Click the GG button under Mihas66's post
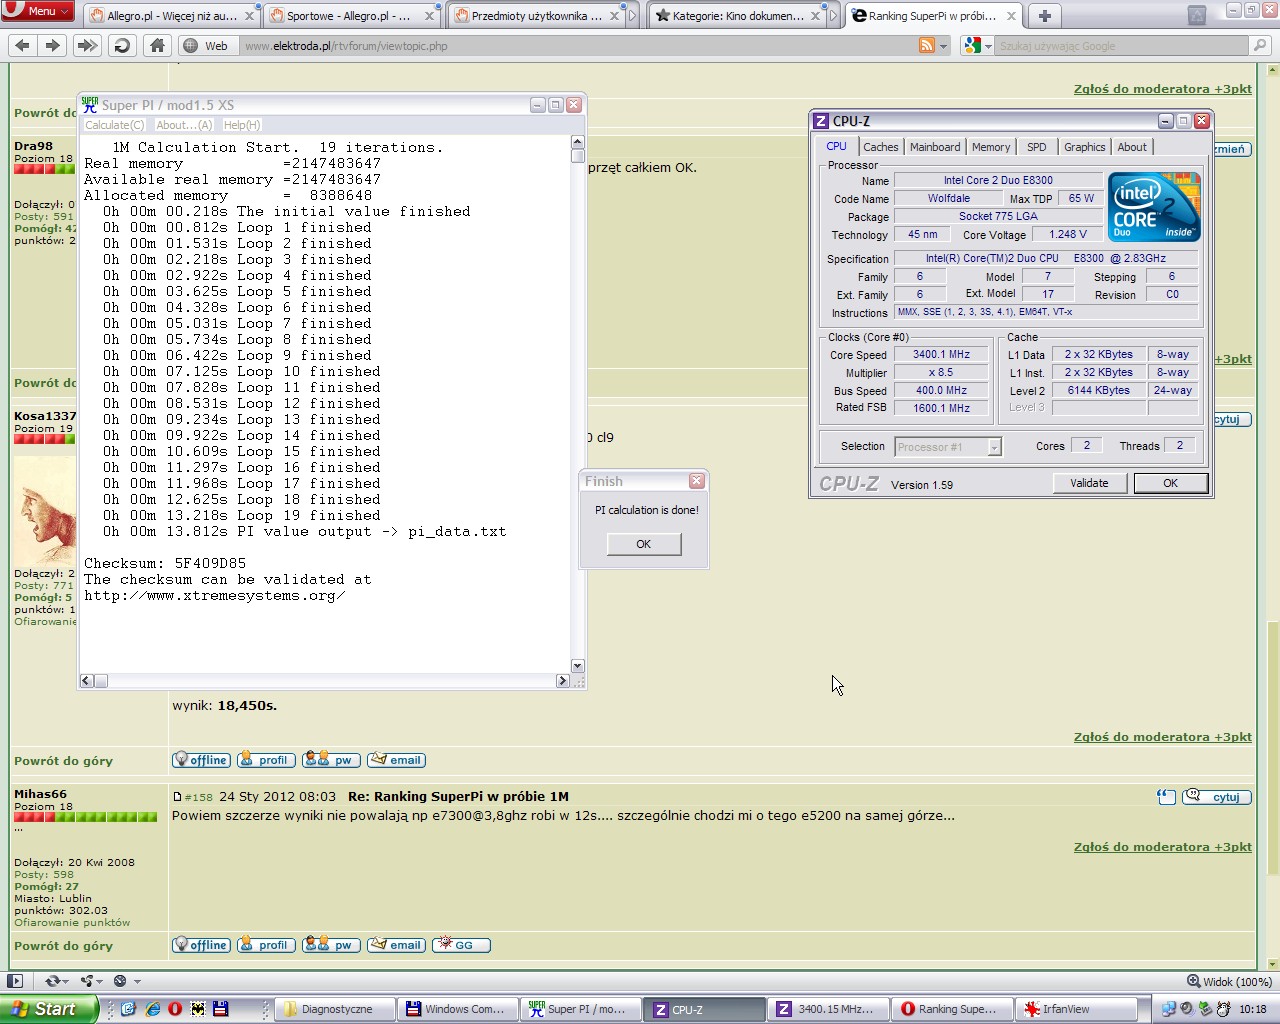The height and width of the screenshot is (1024, 1280). tap(461, 945)
